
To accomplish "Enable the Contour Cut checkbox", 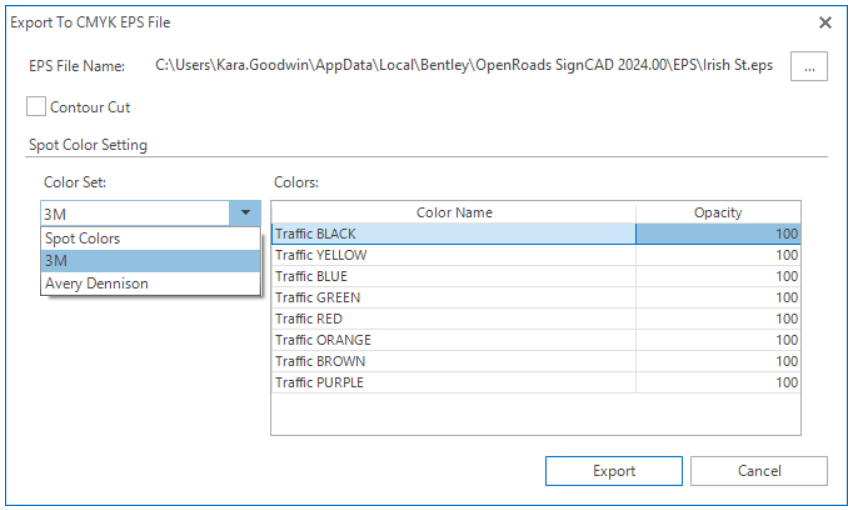I will point(37,107).
